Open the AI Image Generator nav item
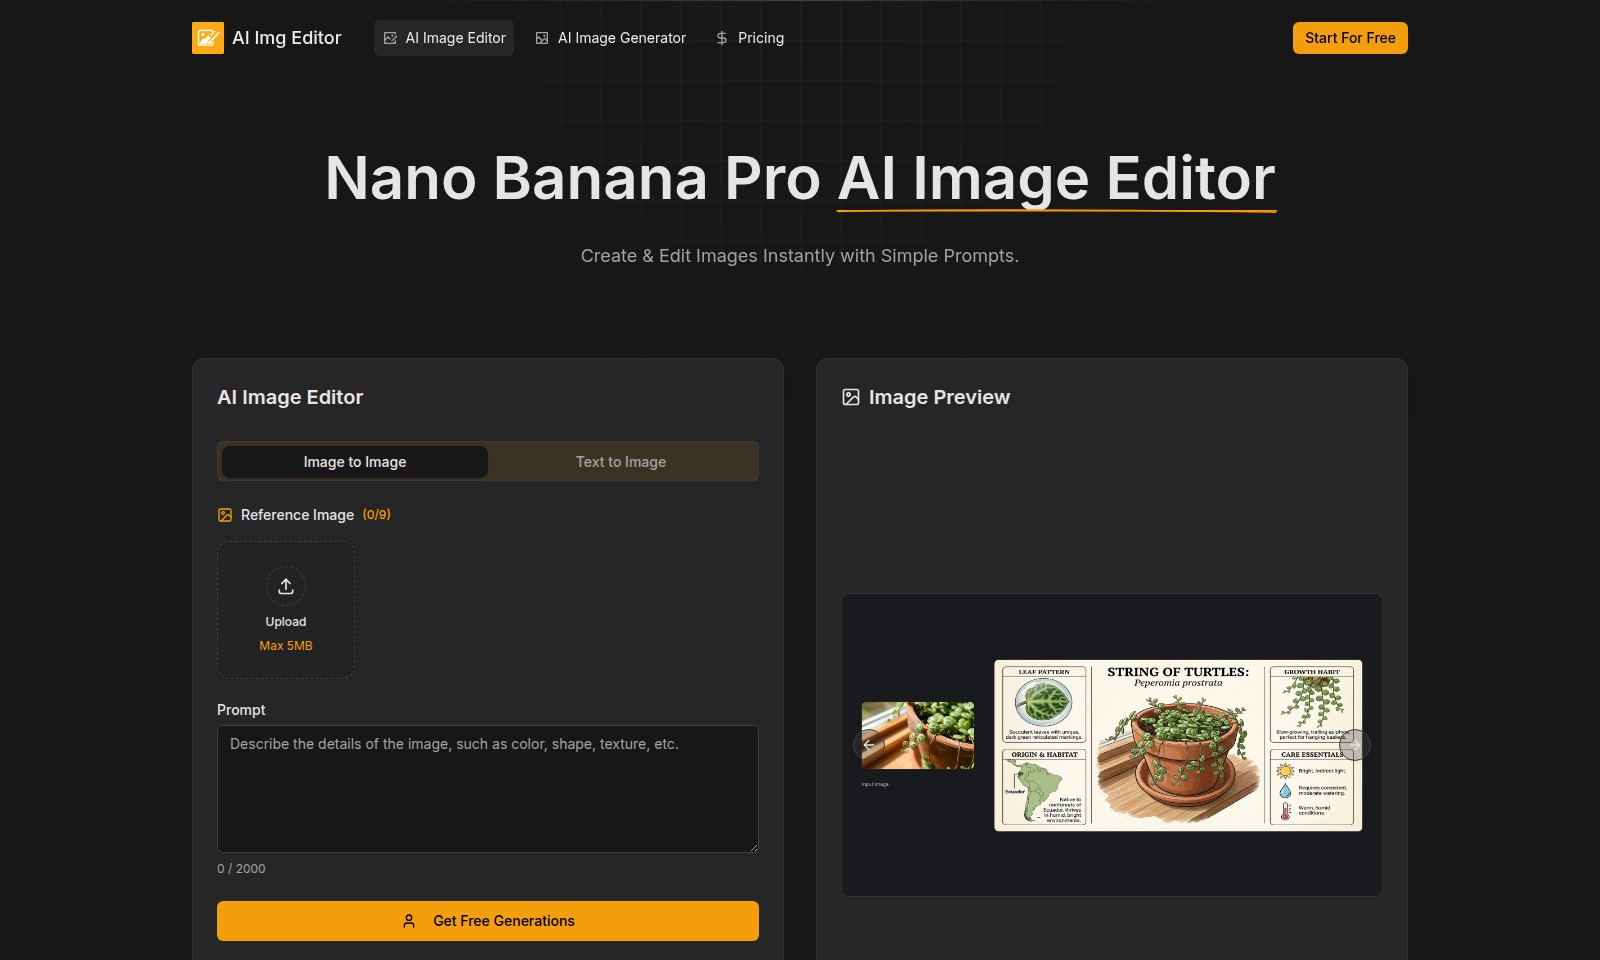The height and width of the screenshot is (960, 1600). pos(610,38)
